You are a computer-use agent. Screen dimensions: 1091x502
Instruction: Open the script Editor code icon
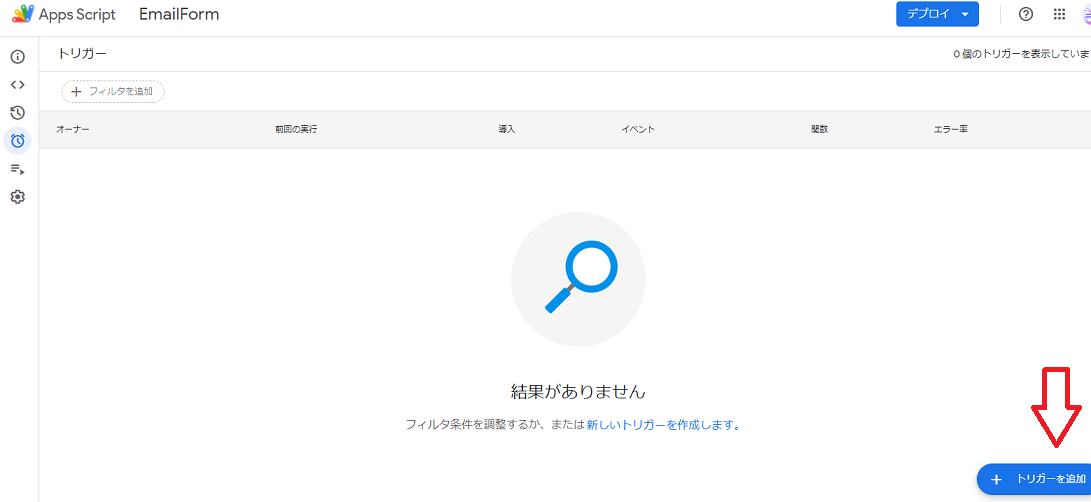(17, 85)
